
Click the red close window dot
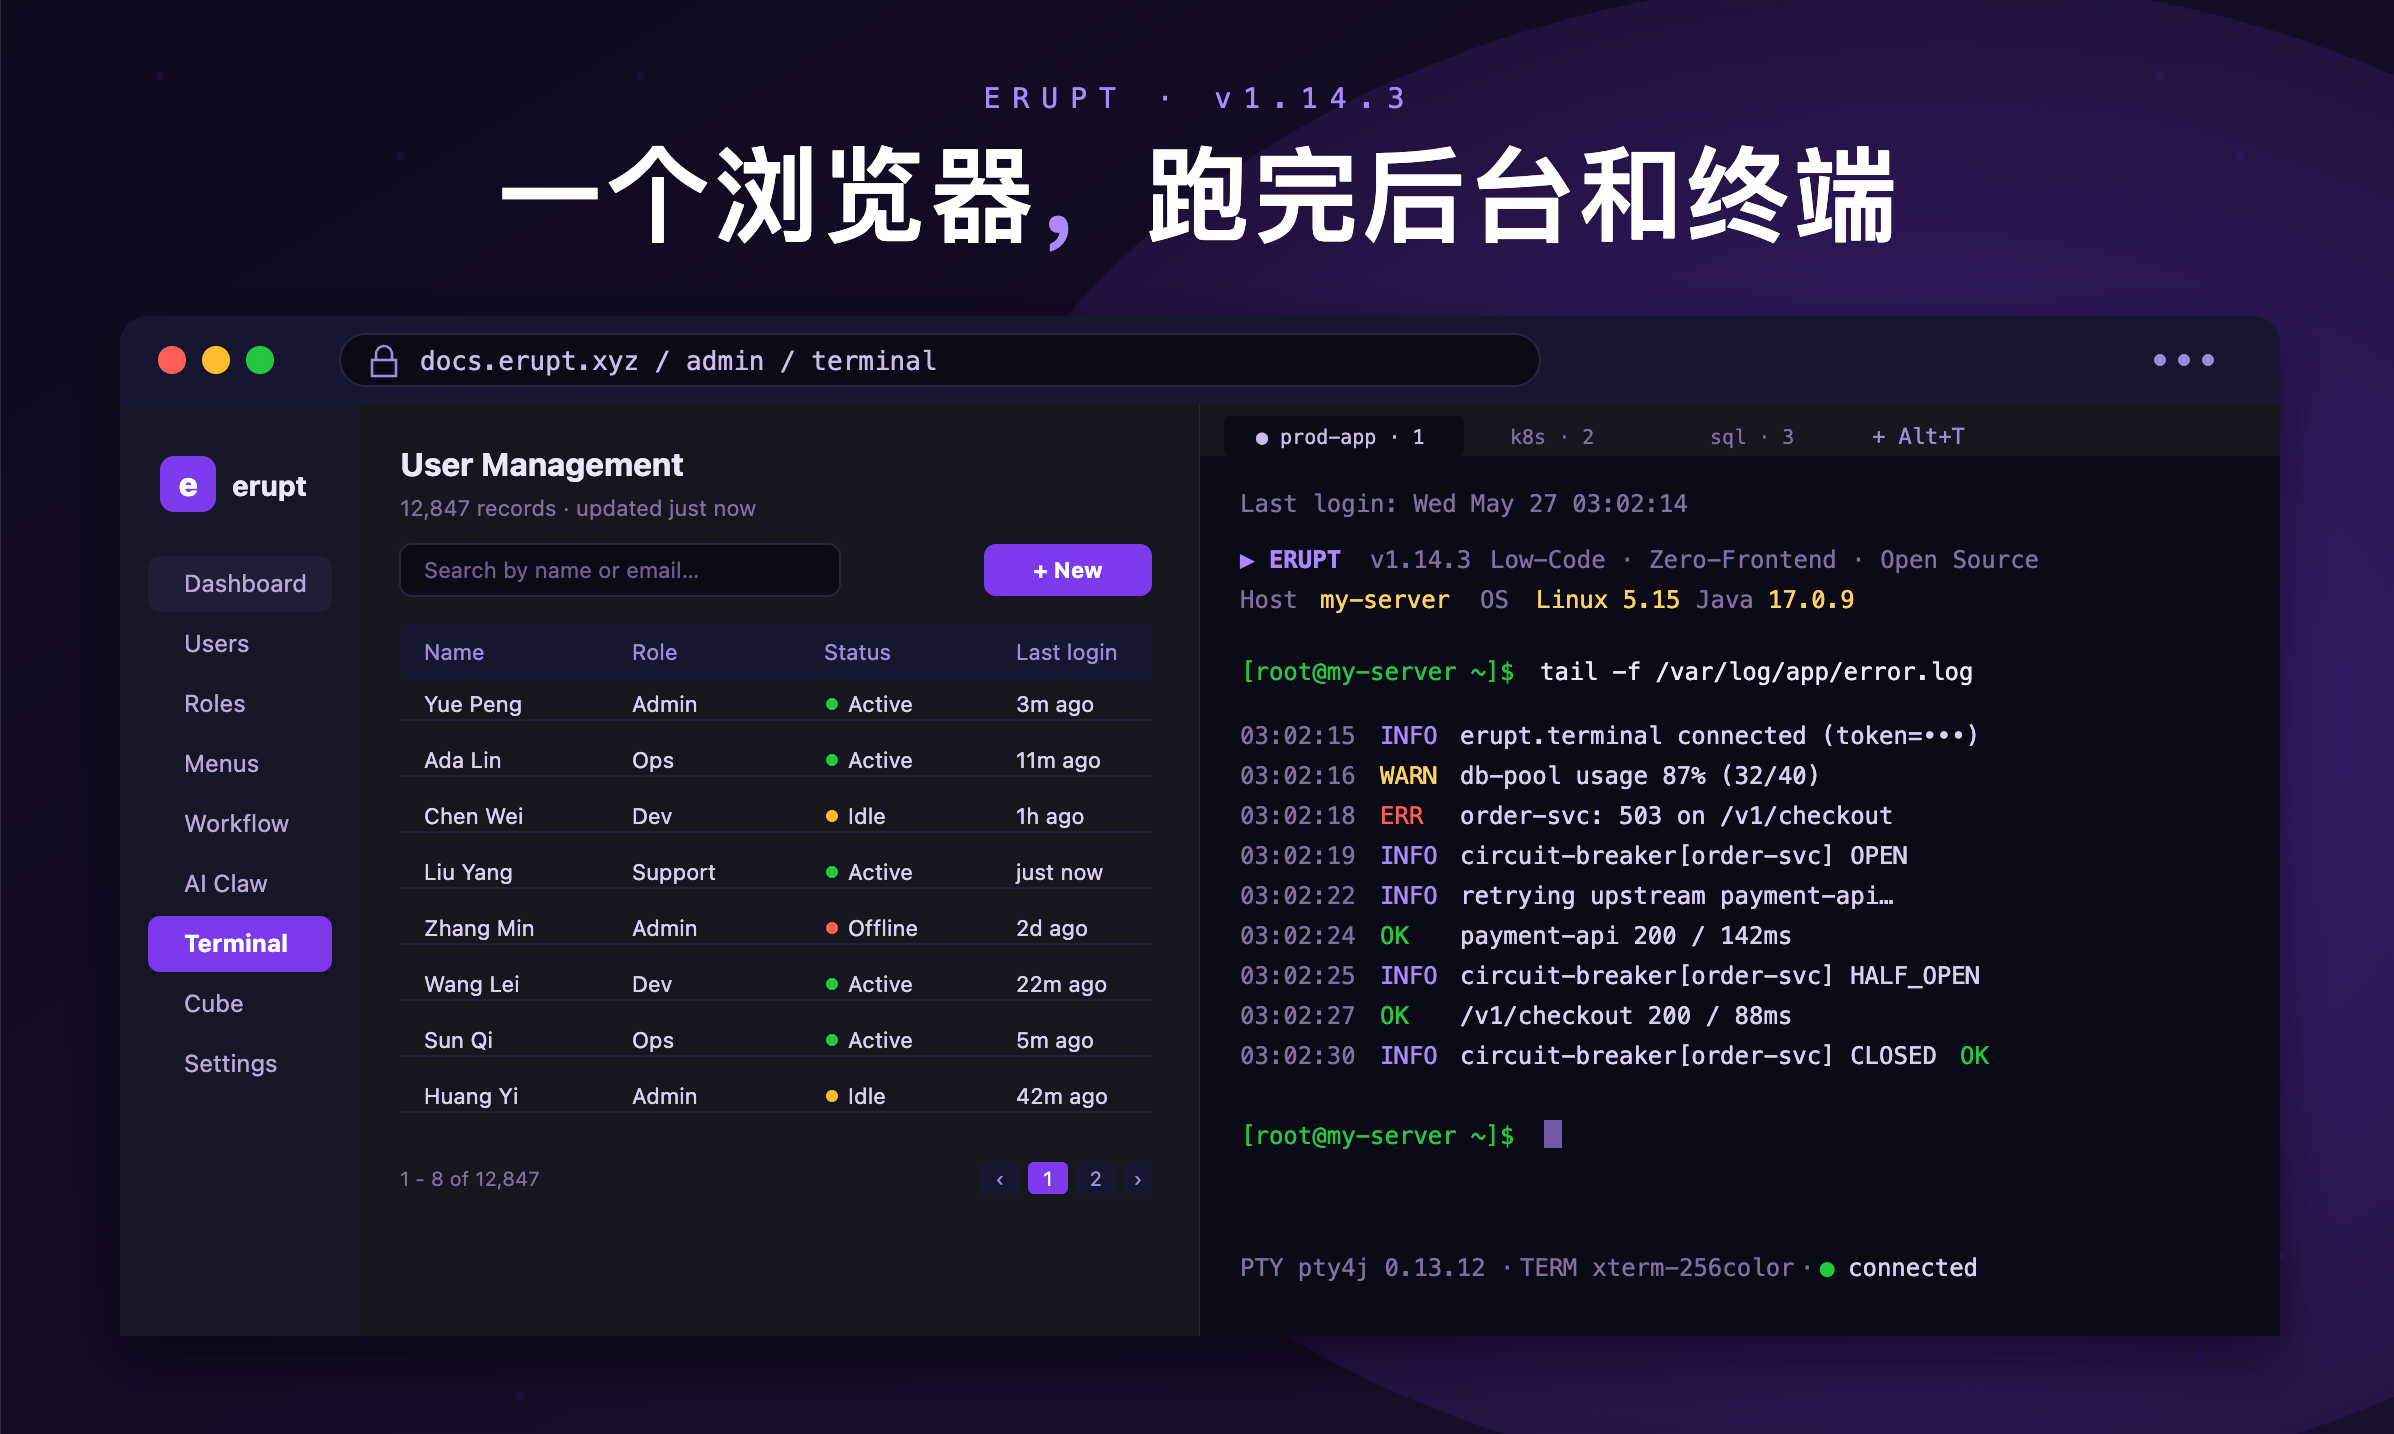172,360
